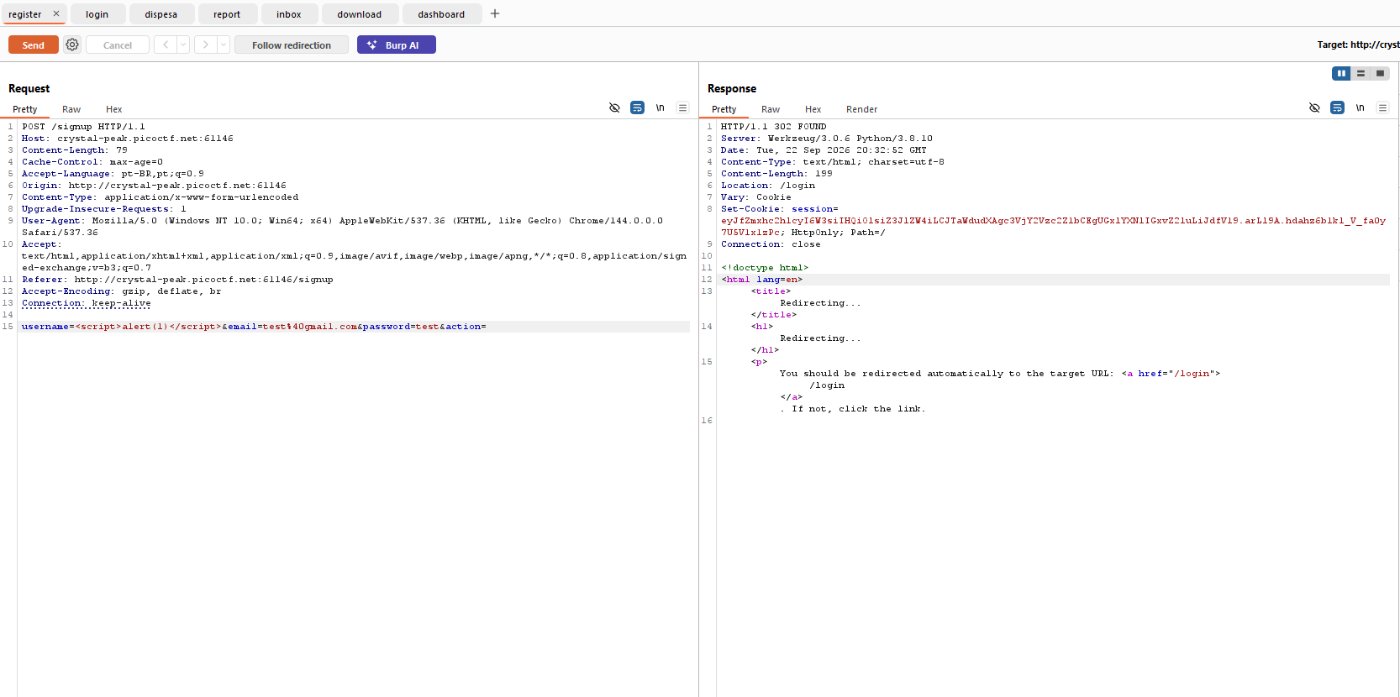The height and width of the screenshot is (697, 1400).
Task: Click the response Date header line
Action: click(x=823, y=150)
